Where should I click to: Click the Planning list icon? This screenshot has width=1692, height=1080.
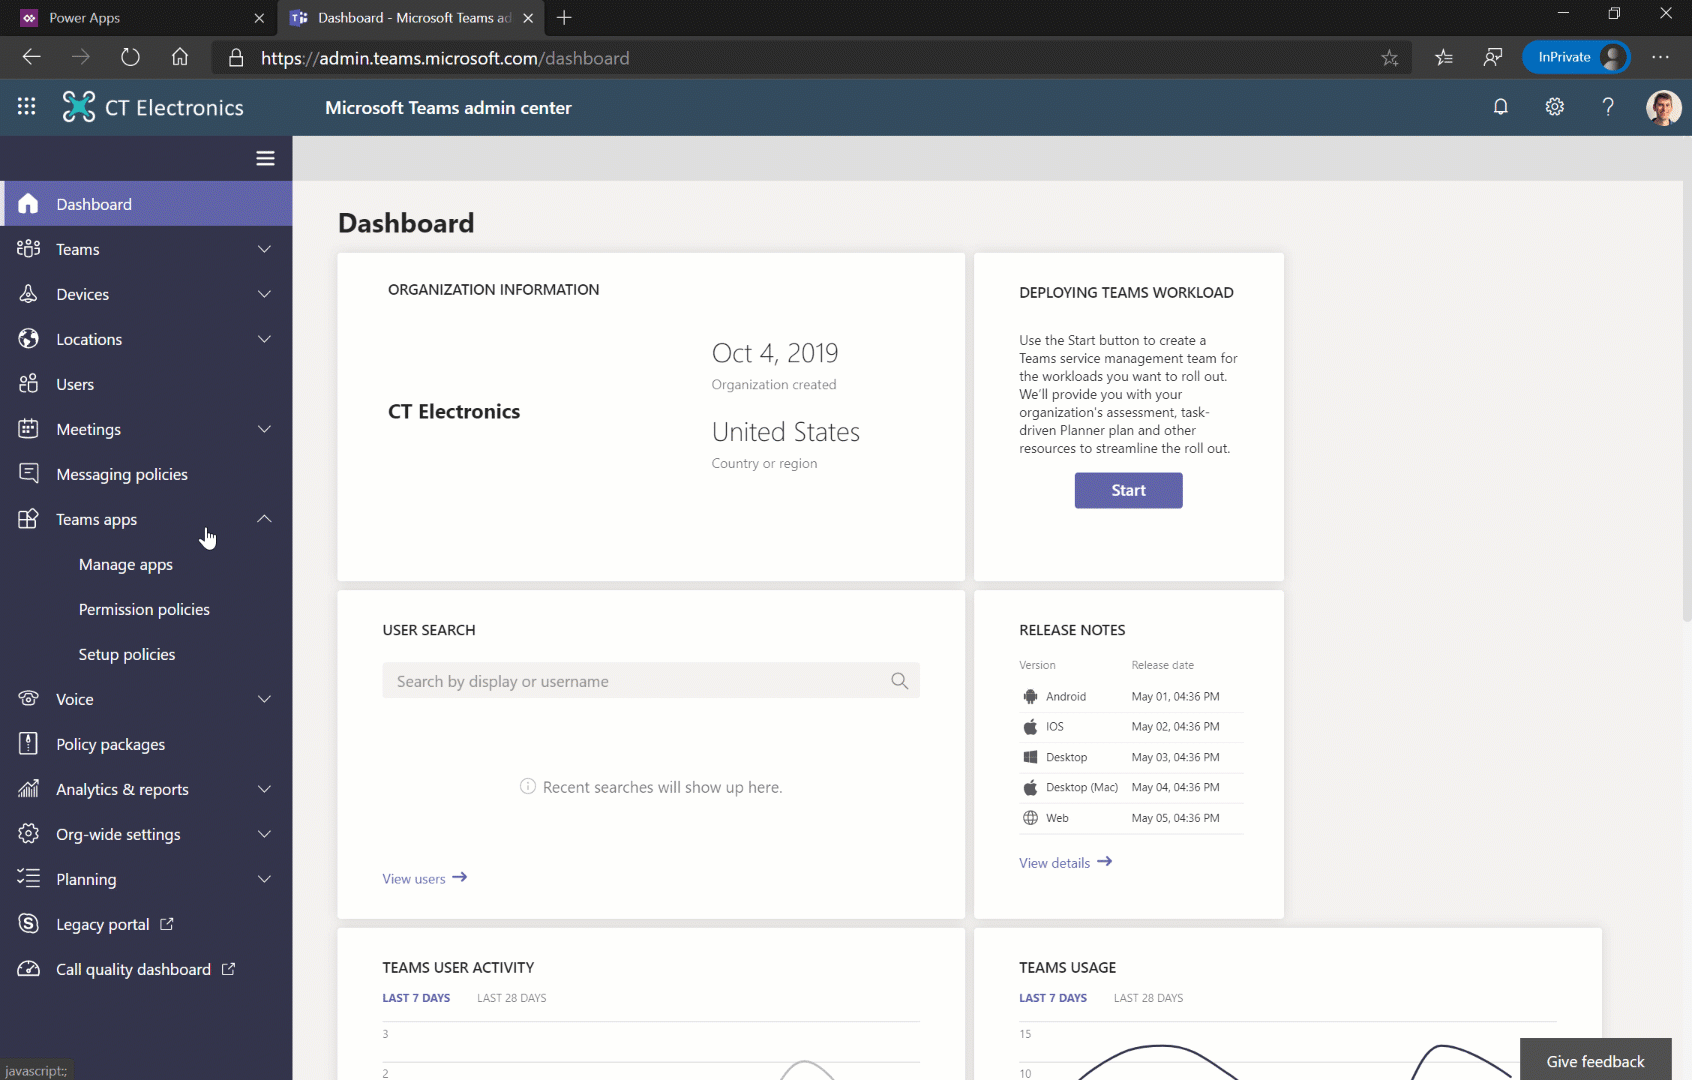tap(28, 879)
